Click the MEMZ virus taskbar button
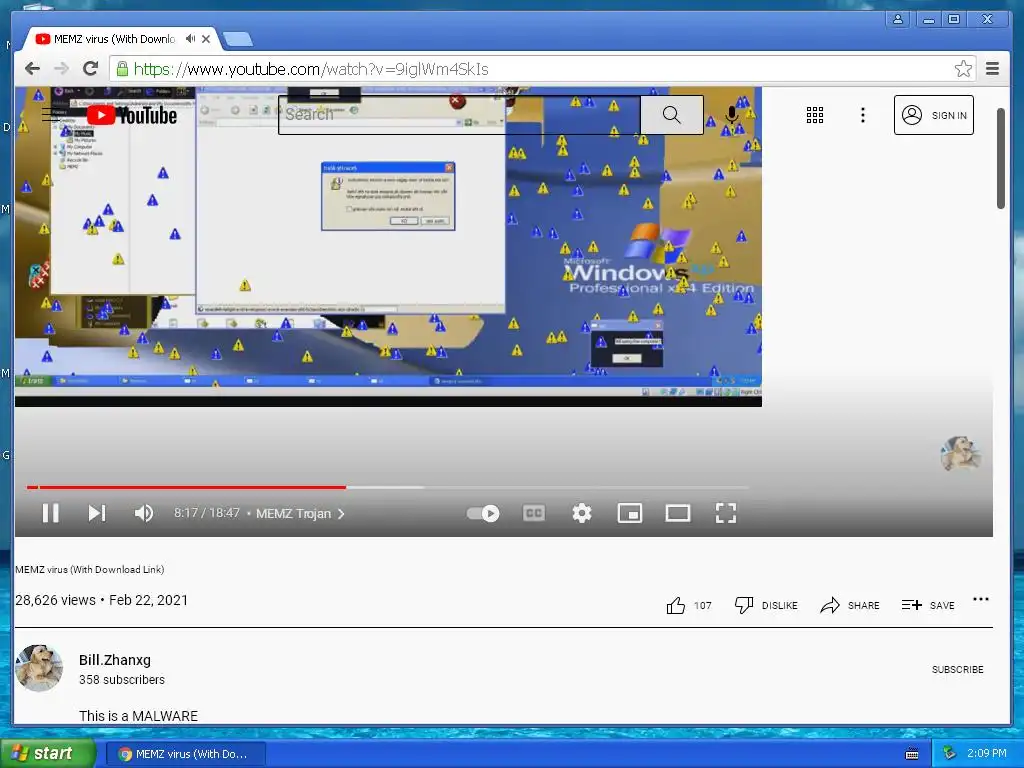Screen dimensions: 1024x768 (x=185, y=754)
